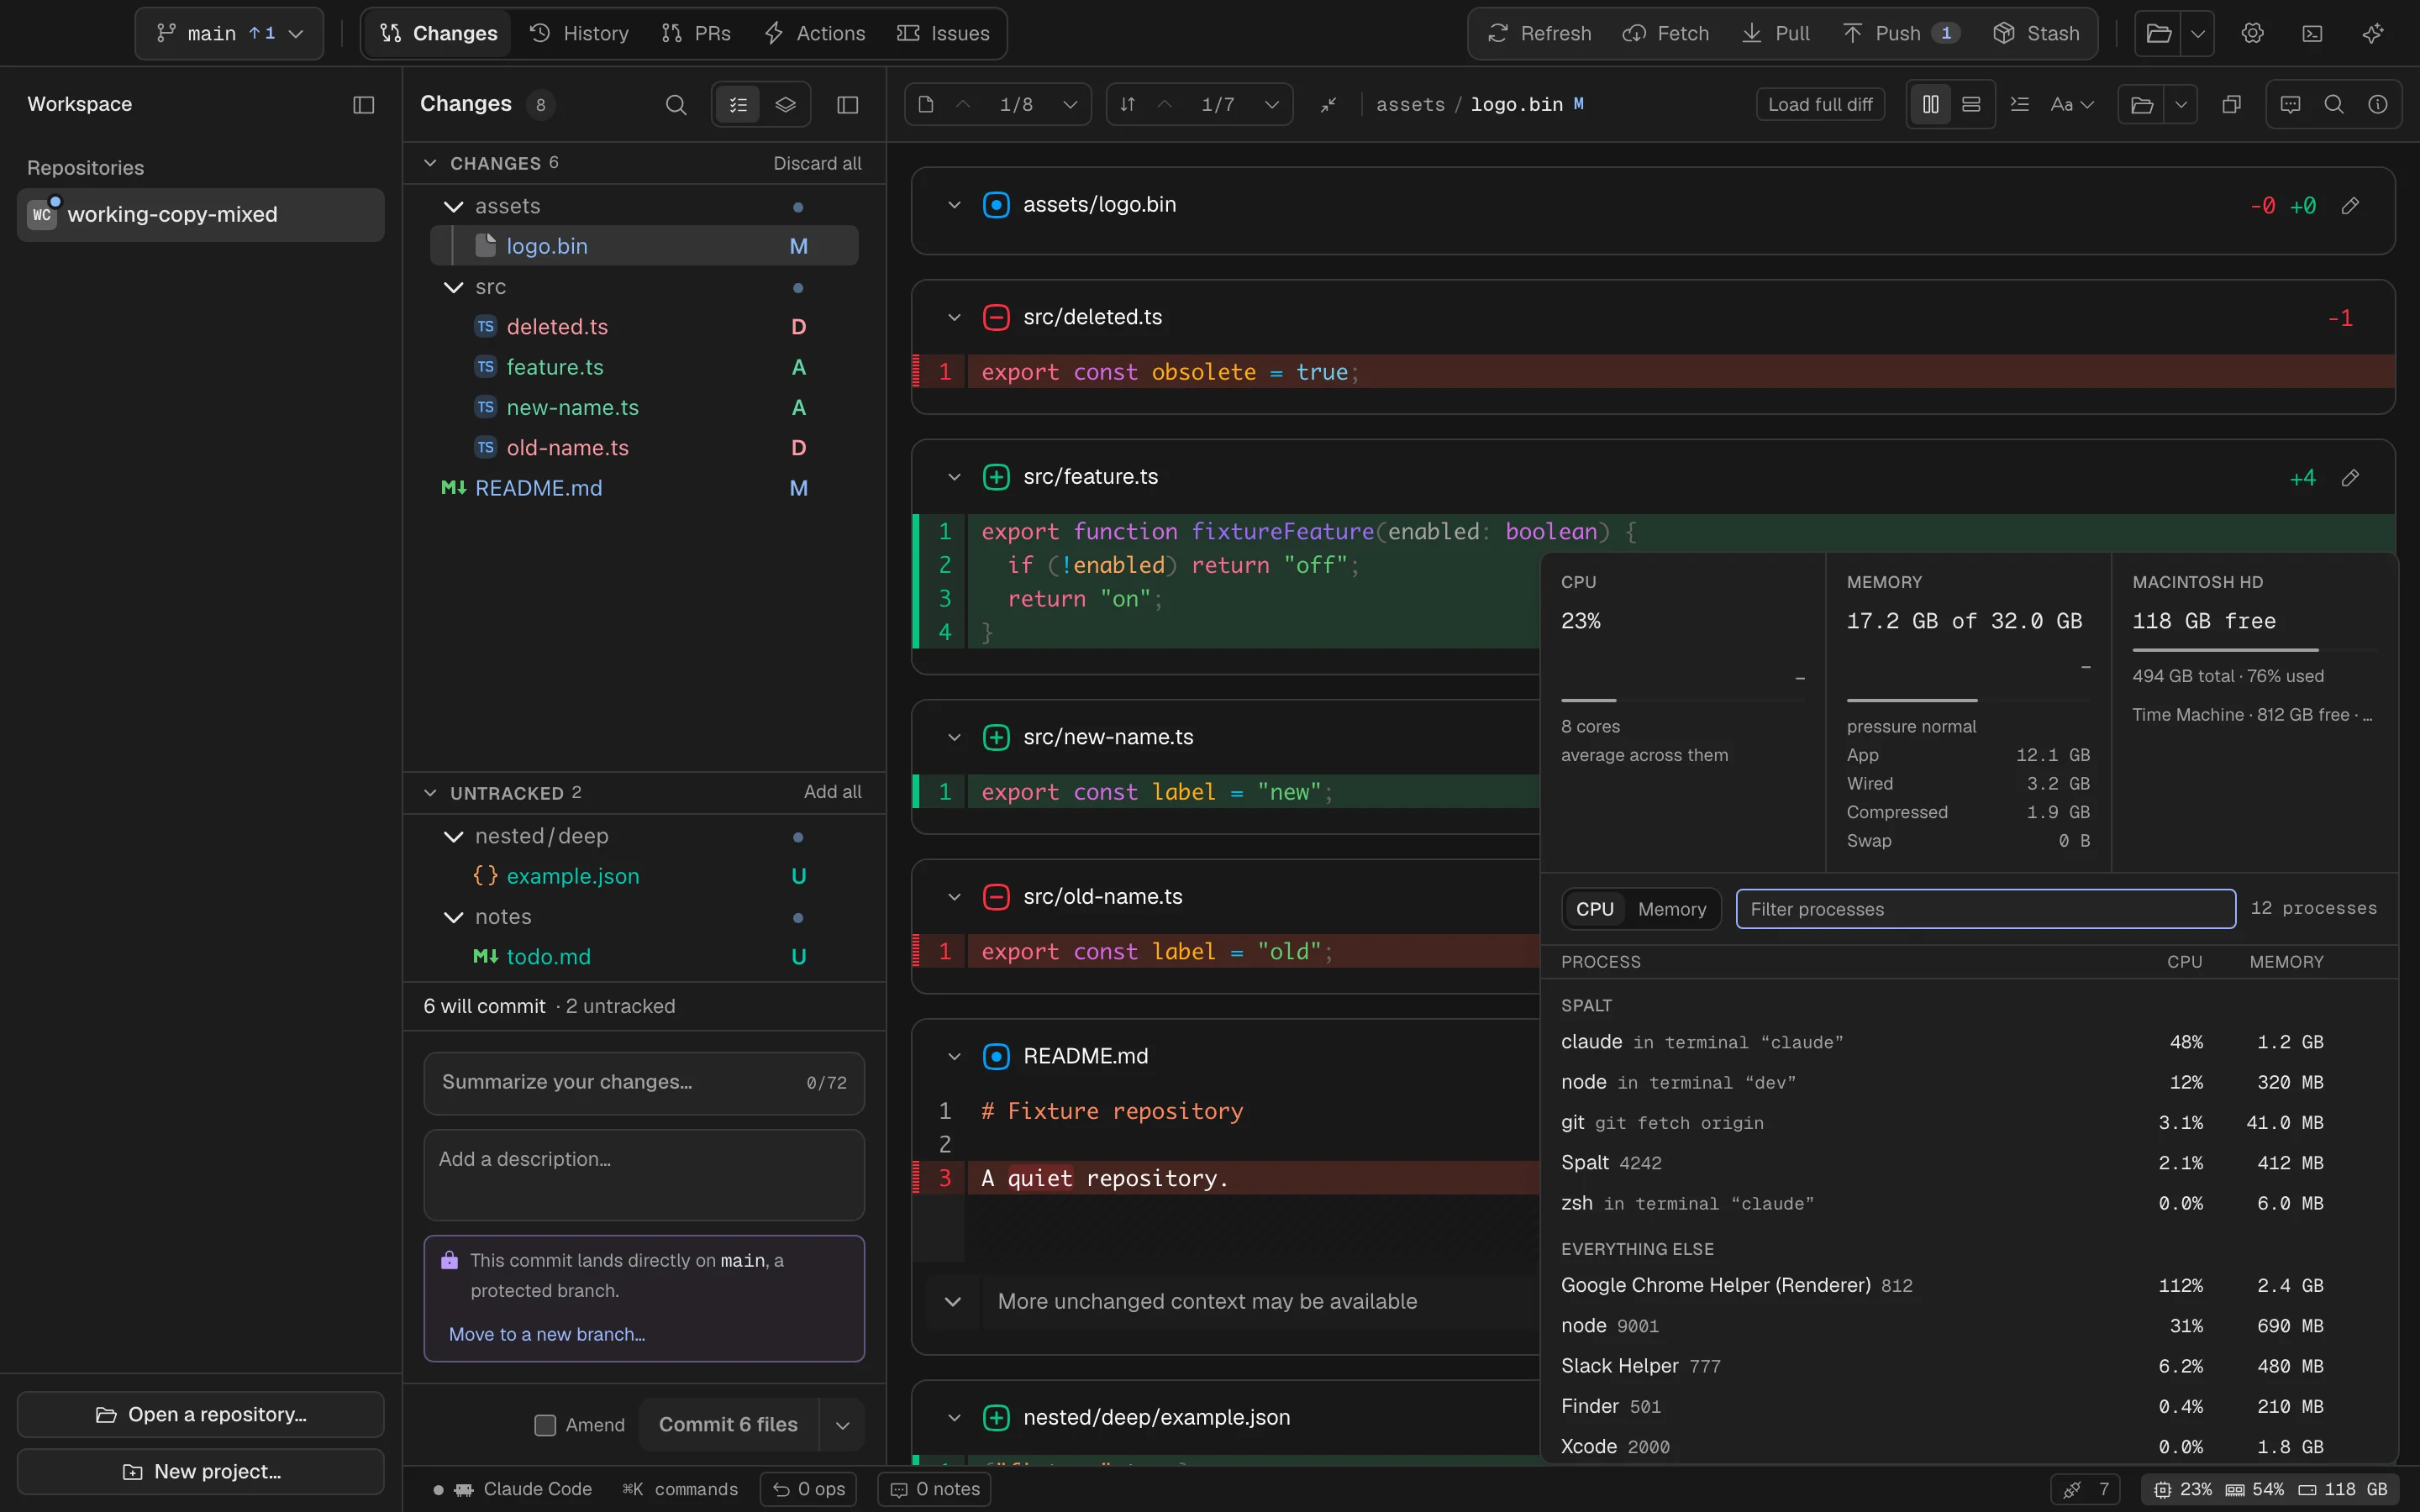Open the terminal panel icon in top toolbar
The height and width of the screenshot is (1512, 2420).
click(x=2312, y=33)
